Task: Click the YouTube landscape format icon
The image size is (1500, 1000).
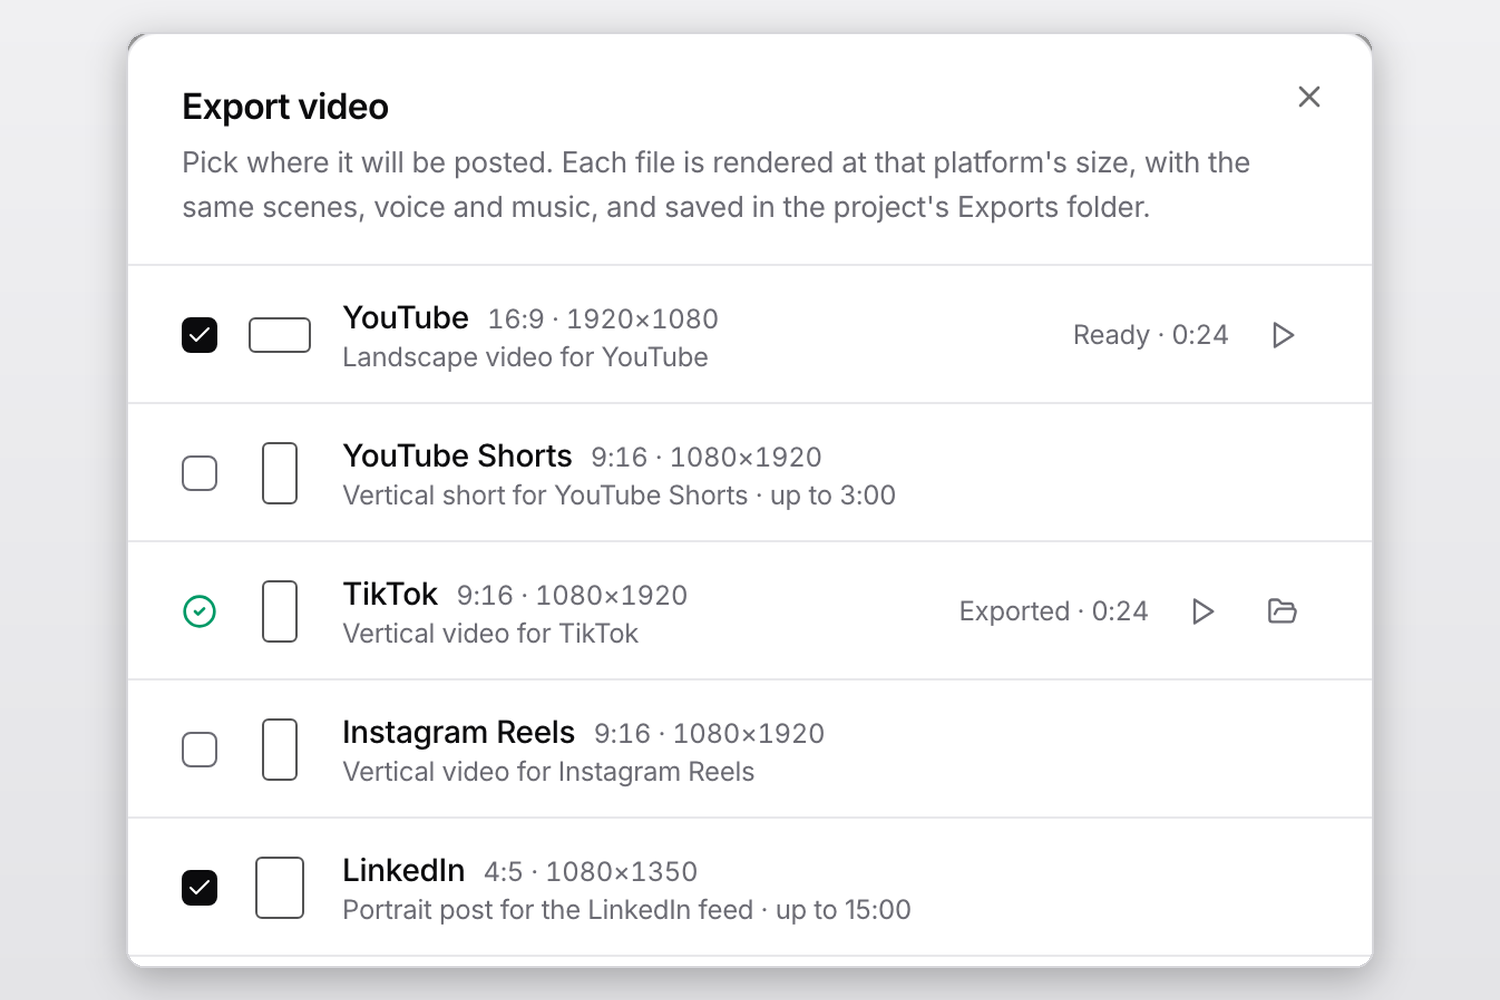Action: pos(280,335)
